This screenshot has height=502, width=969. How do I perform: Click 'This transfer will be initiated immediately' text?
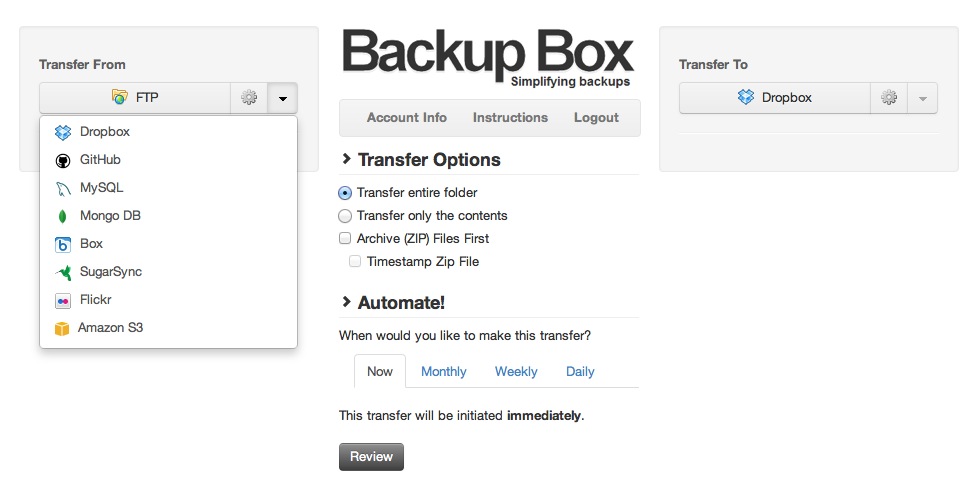point(462,415)
